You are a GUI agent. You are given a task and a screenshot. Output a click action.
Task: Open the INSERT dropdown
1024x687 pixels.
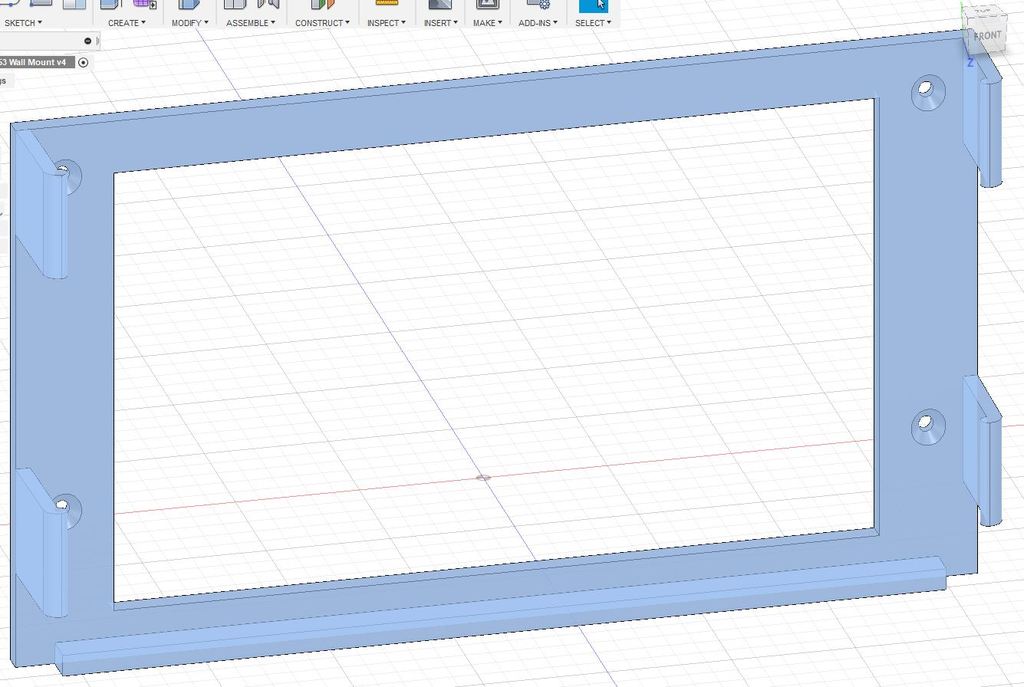coord(440,23)
